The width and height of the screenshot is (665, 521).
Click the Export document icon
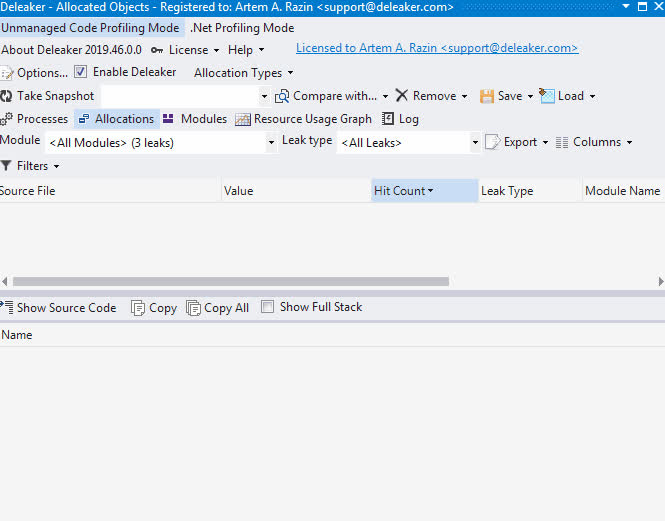click(492, 142)
